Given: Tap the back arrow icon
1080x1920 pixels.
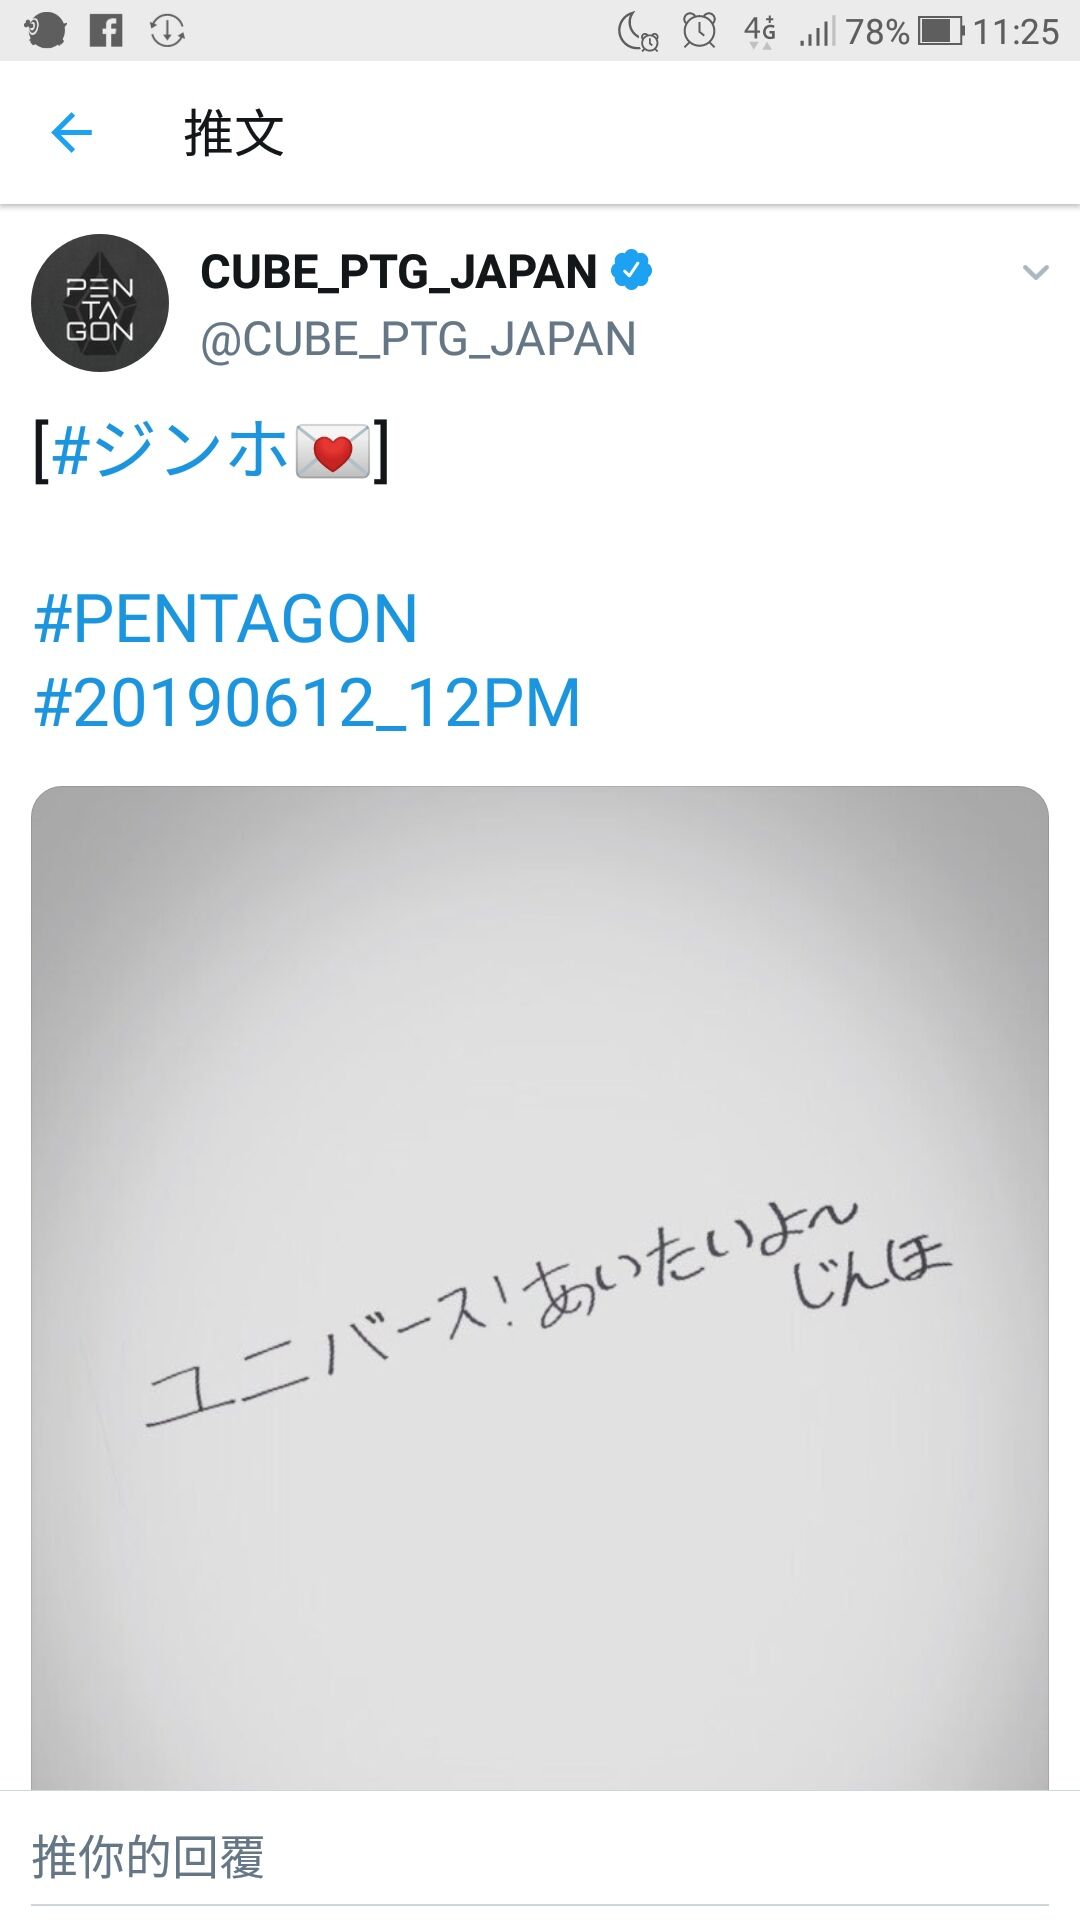Looking at the screenshot, I should pyautogui.click(x=71, y=133).
